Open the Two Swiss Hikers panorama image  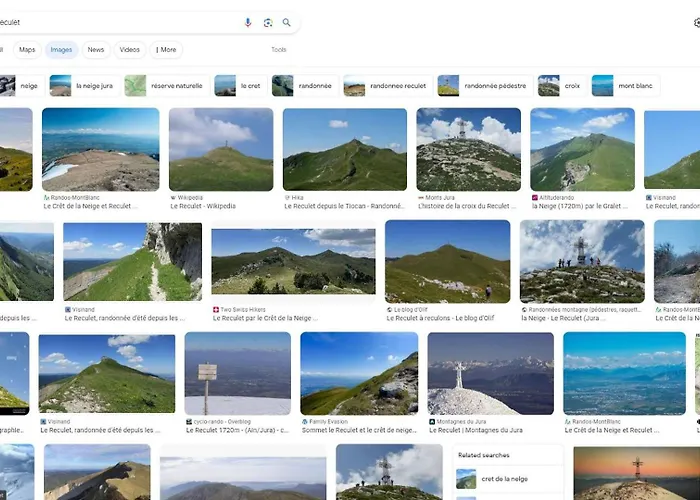(293, 262)
